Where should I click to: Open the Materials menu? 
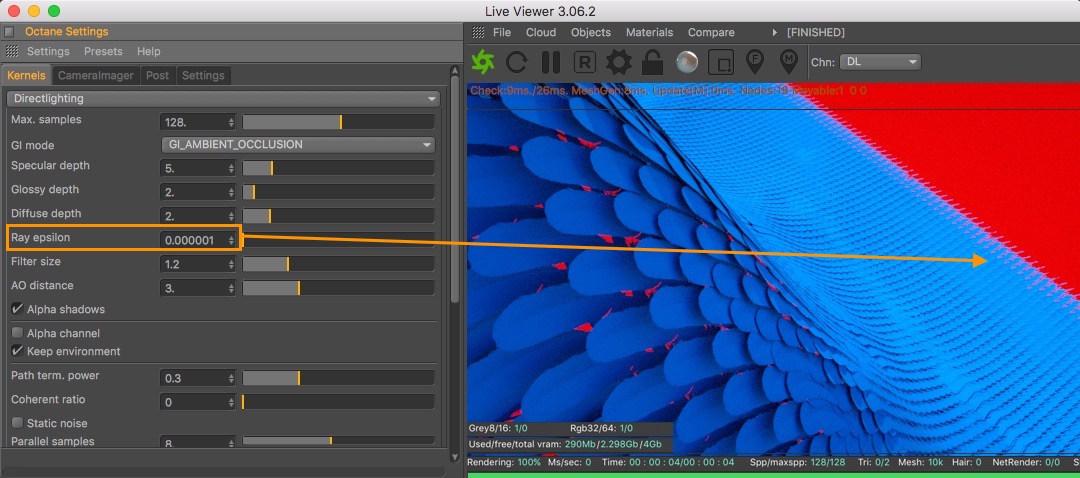tap(650, 32)
